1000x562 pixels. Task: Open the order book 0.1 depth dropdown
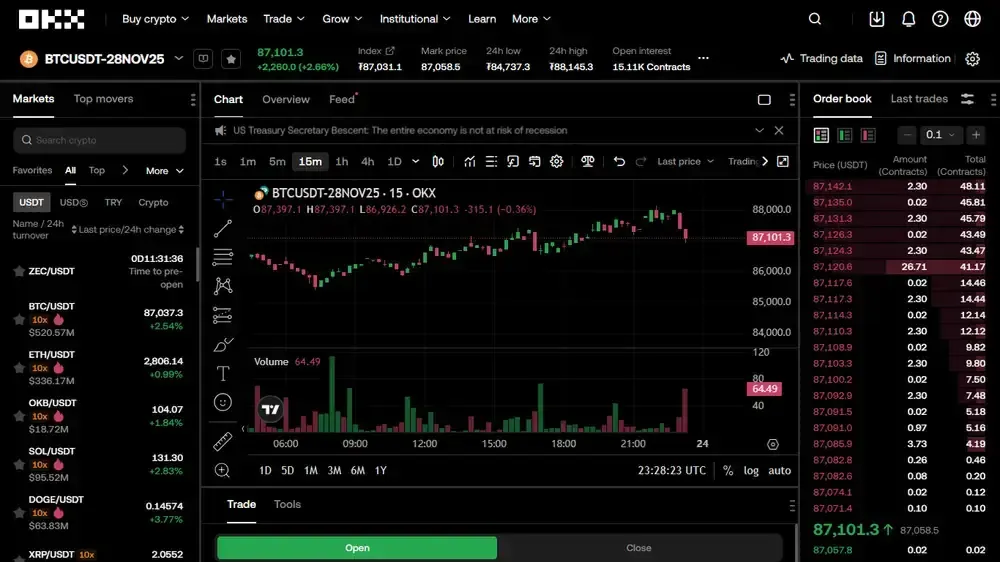pos(940,135)
